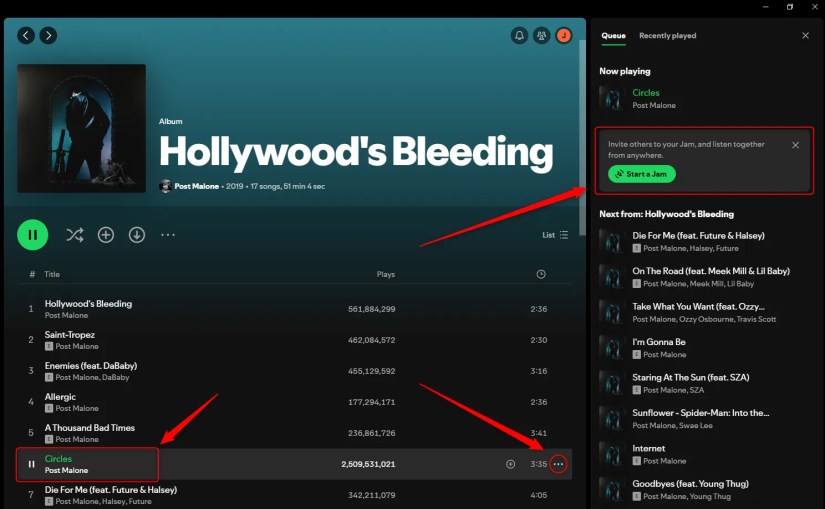
Task: Open DaBaby artist link under Enemies
Action: [116, 377]
